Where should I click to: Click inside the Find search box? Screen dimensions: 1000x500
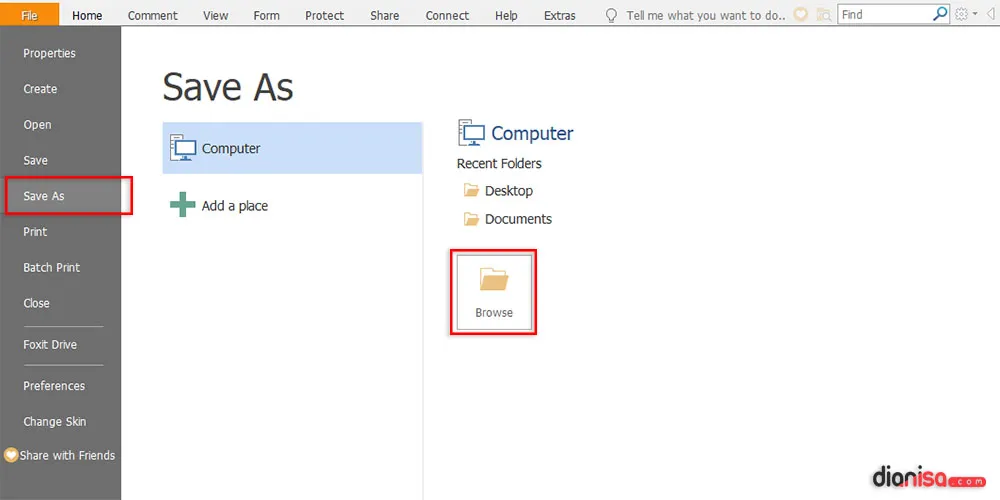tap(885, 14)
